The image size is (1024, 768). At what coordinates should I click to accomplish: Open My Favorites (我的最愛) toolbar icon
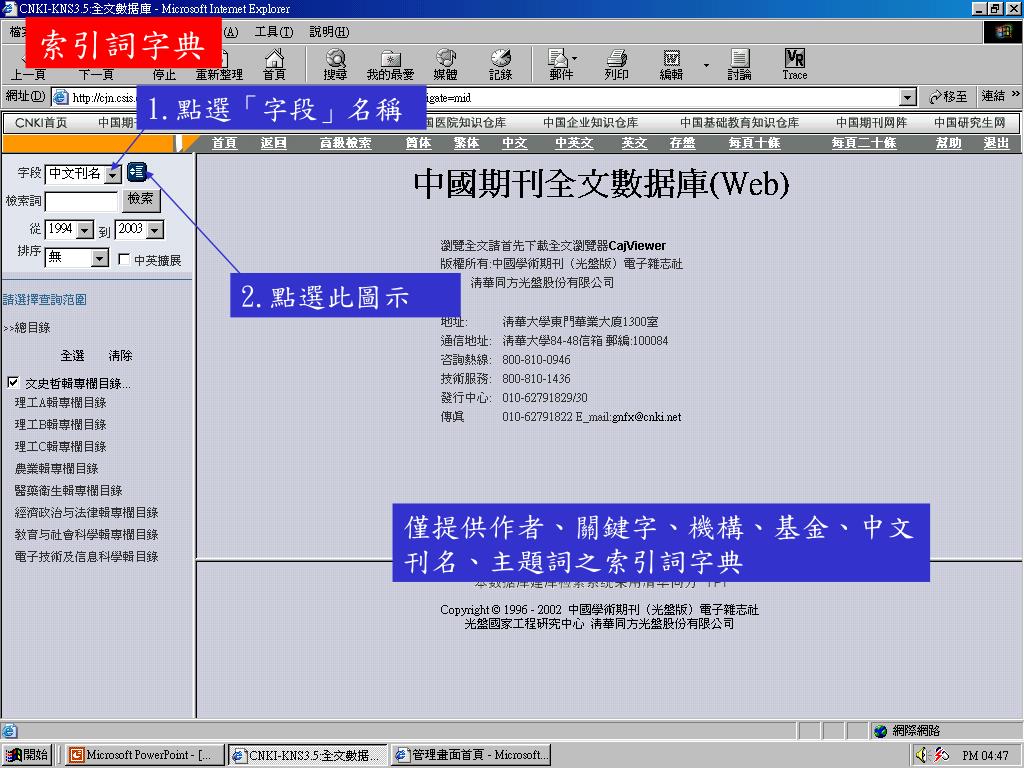point(391,65)
